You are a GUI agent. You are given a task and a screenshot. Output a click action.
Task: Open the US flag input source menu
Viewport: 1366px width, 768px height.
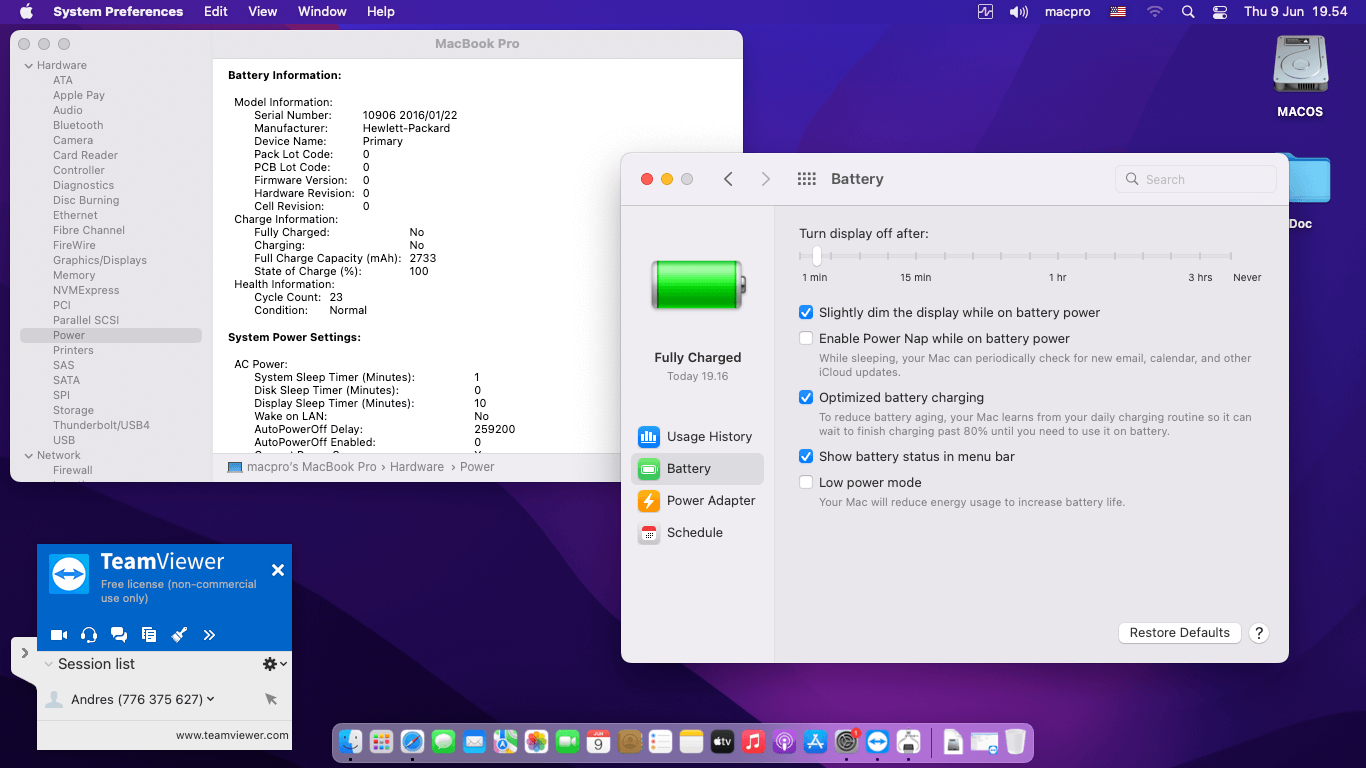tap(1118, 12)
